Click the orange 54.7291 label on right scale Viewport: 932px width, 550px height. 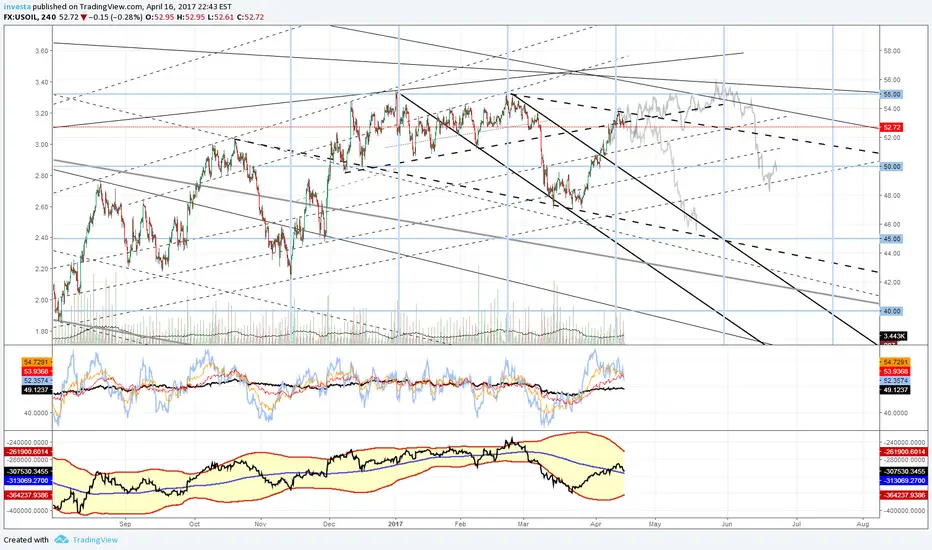pyautogui.click(x=895, y=362)
